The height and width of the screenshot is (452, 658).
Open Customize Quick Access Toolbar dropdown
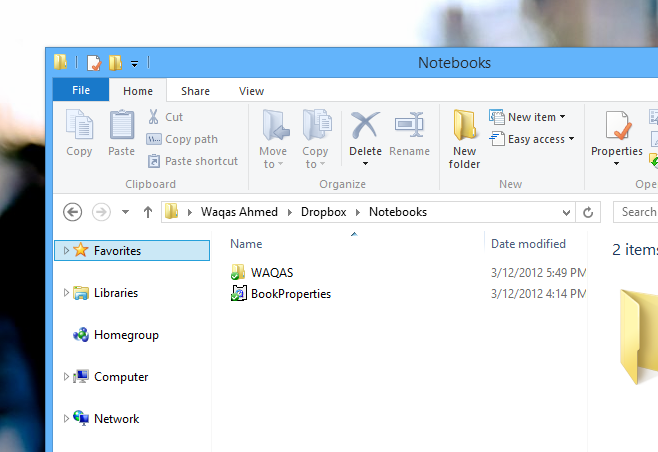pyautogui.click(x=134, y=64)
